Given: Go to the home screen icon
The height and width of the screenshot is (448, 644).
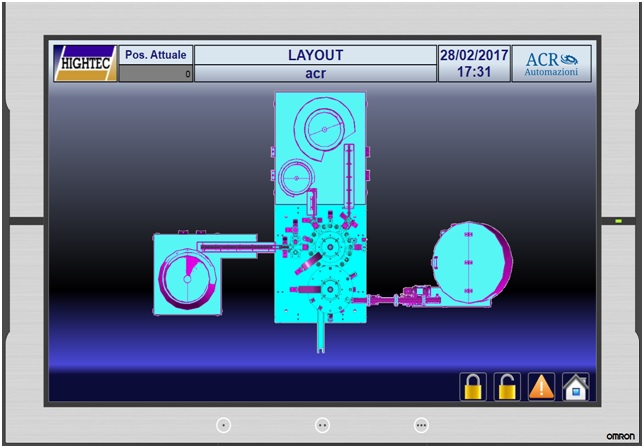Looking at the screenshot, I should point(575,386).
